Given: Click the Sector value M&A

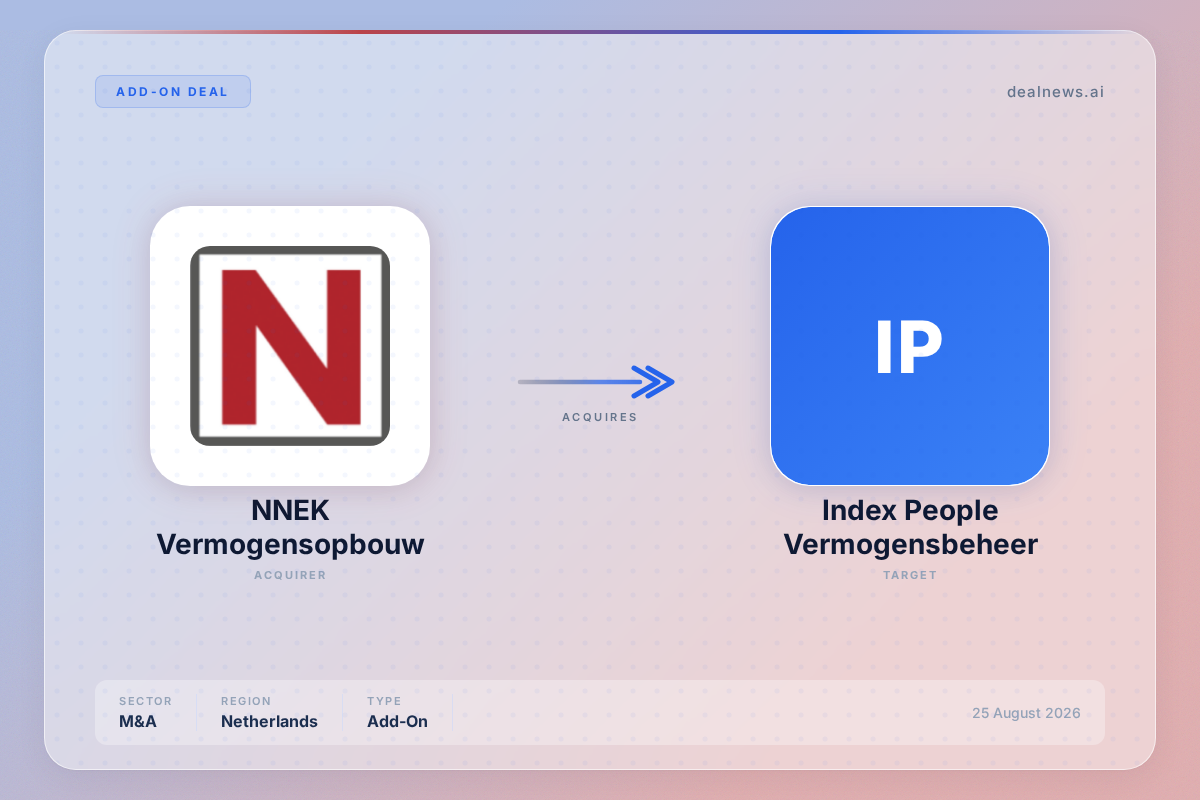Looking at the screenshot, I should pos(138,721).
